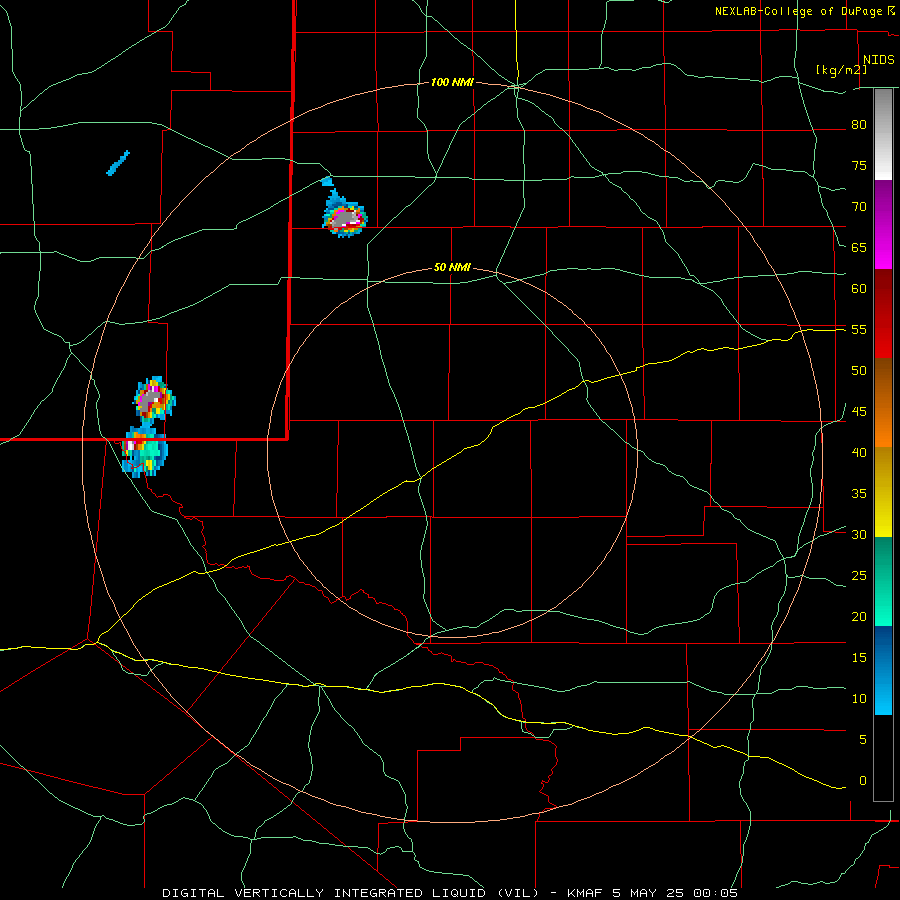Click the 50 NMI range ring label
The image size is (900, 900).
tap(452, 267)
